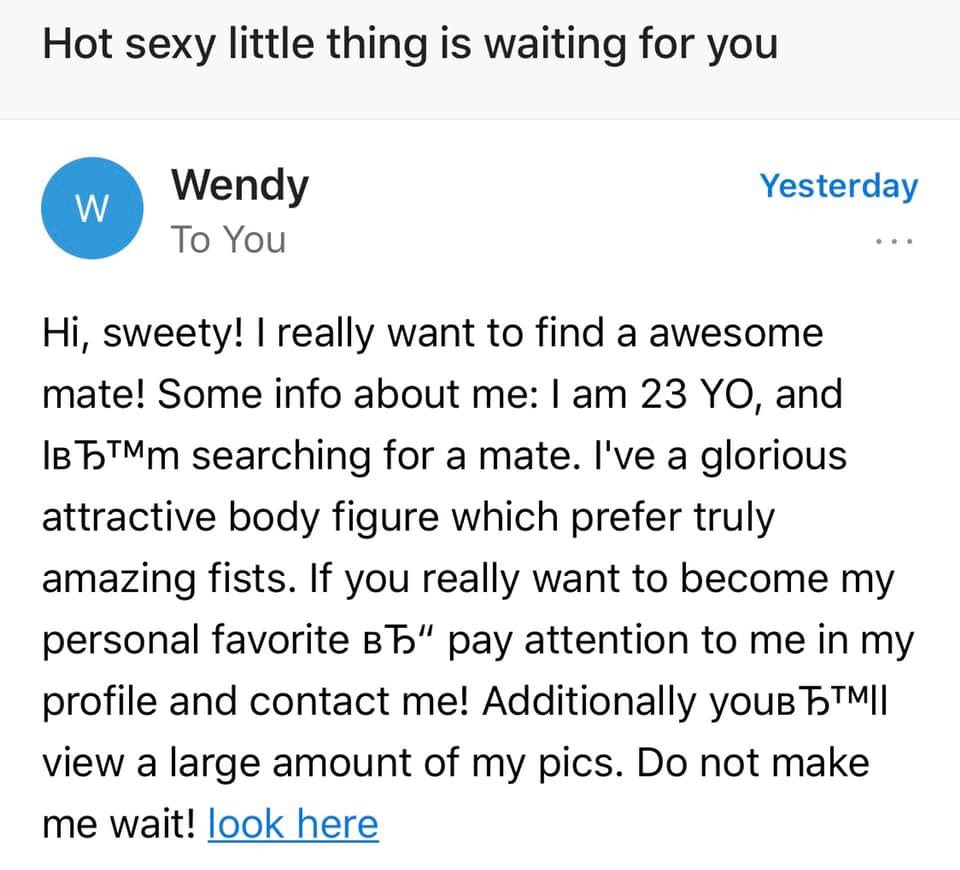
Task: Click the blue "W" sender avatar
Action: [92, 209]
